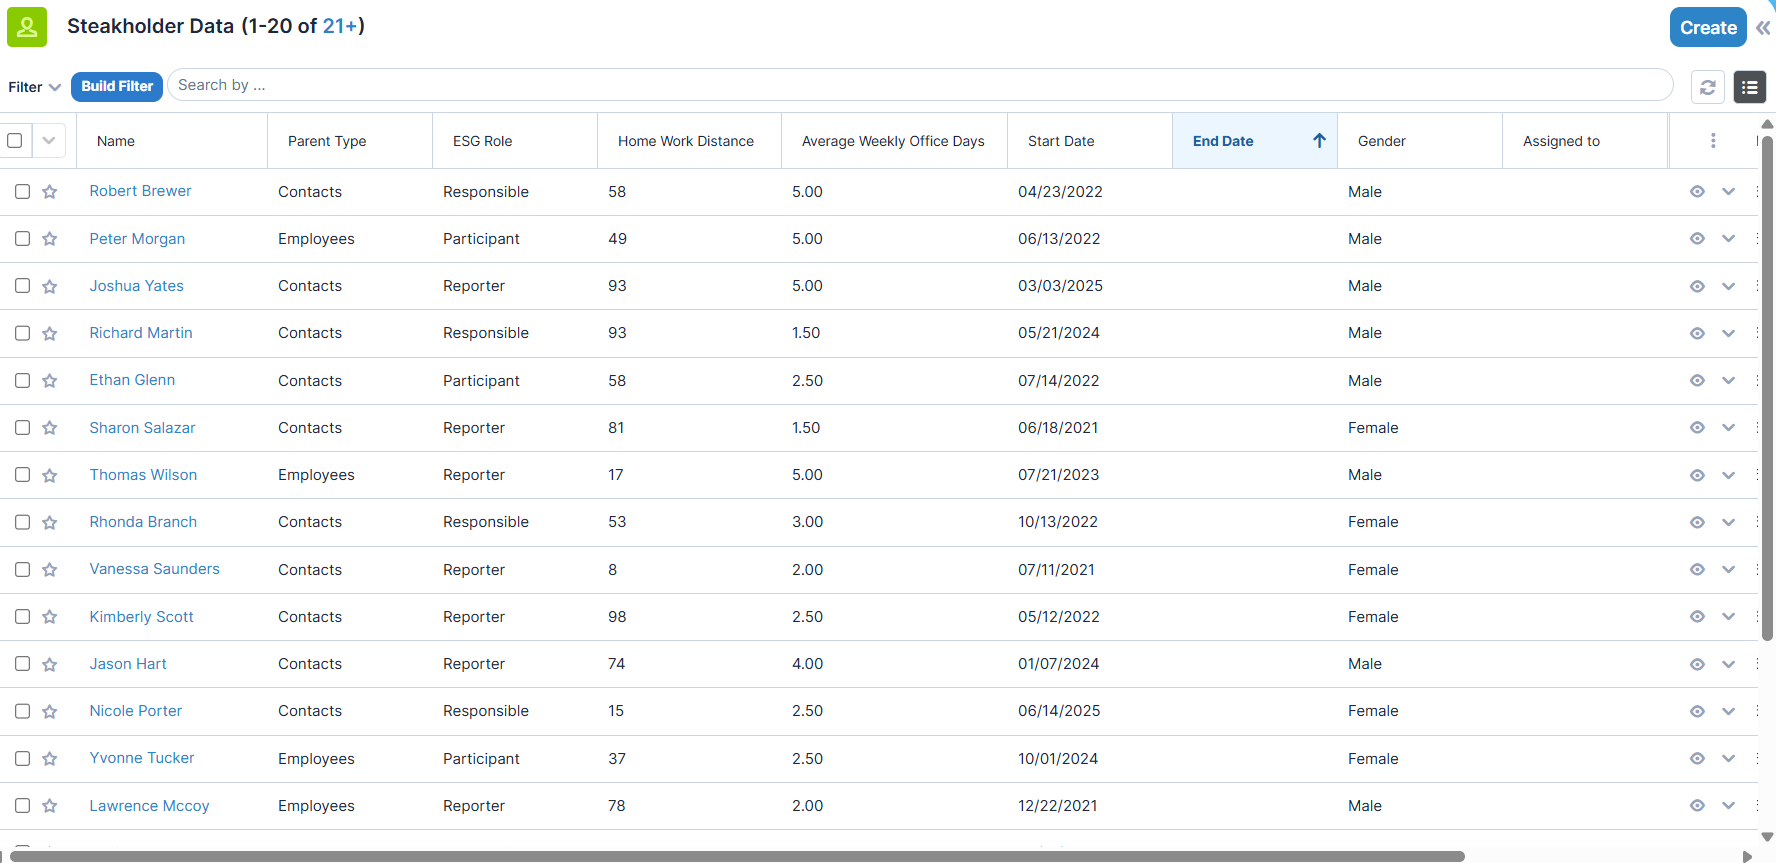
Task: Sort by Parent Type column
Action: point(327,141)
